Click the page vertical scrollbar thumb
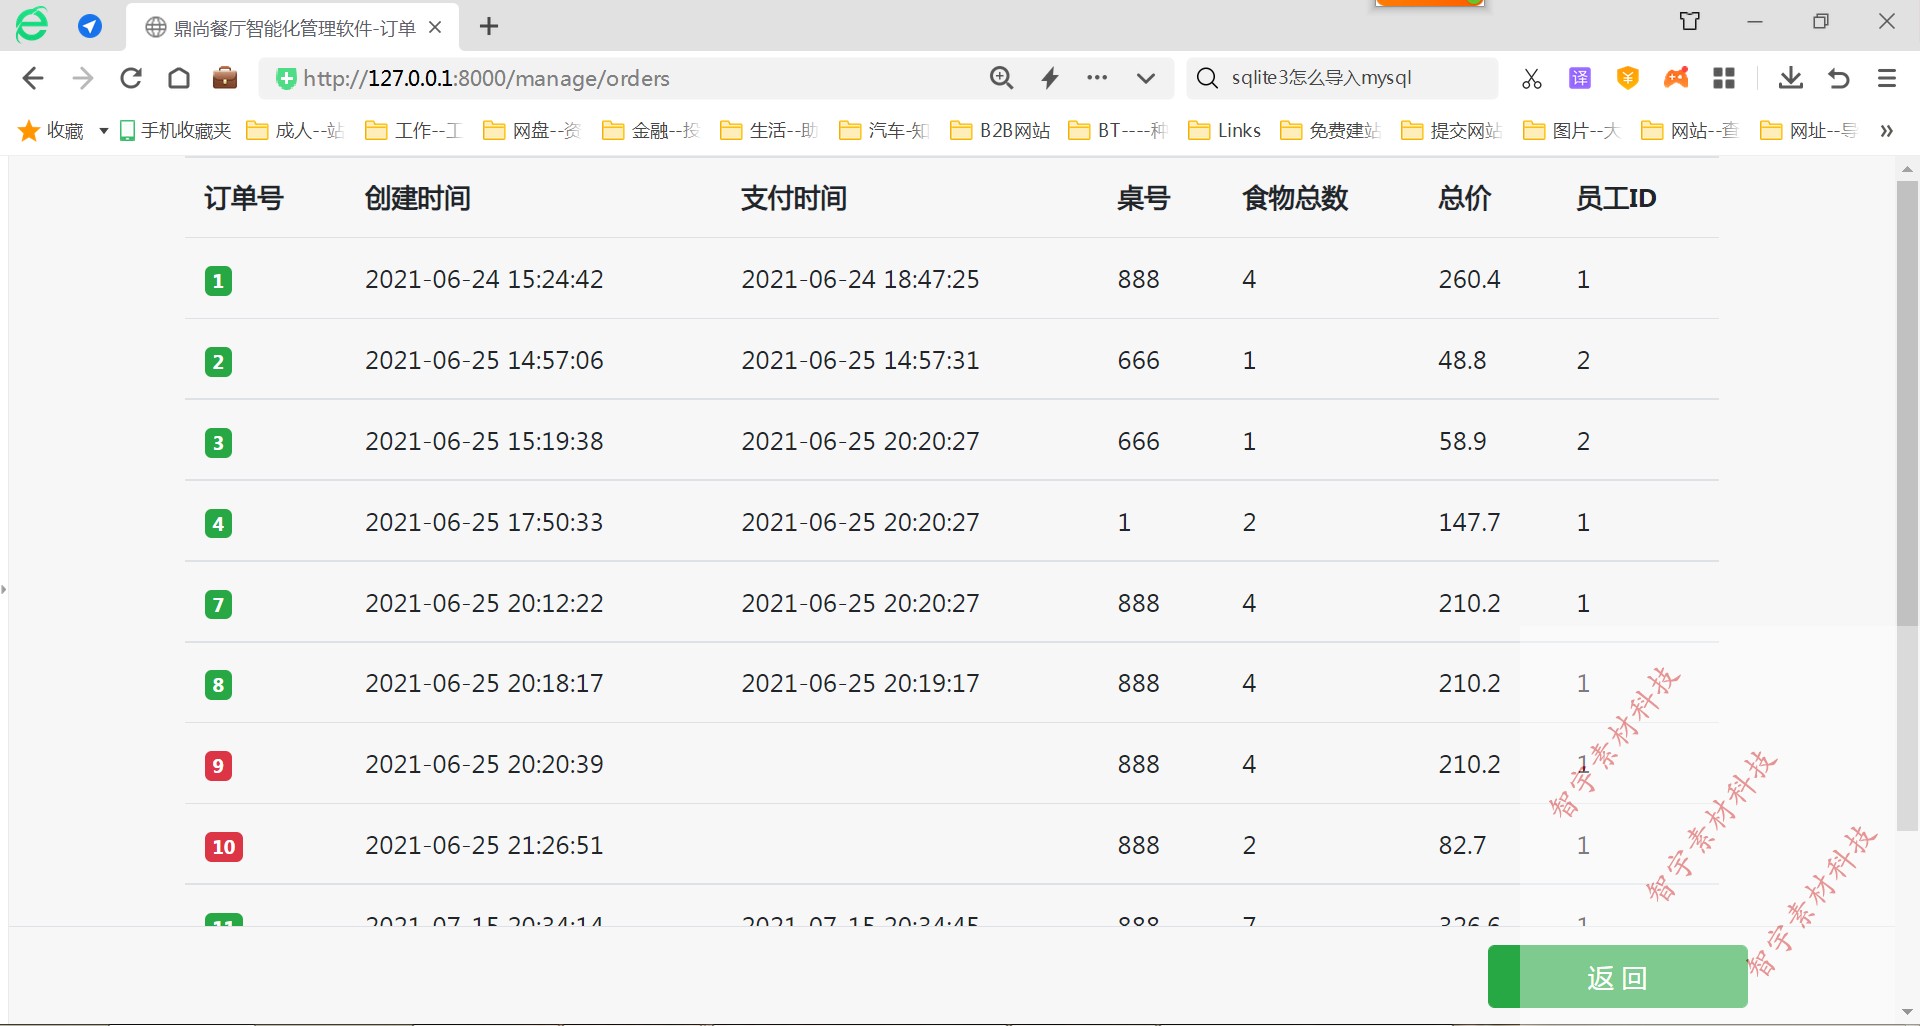 (x=1907, y=506)
